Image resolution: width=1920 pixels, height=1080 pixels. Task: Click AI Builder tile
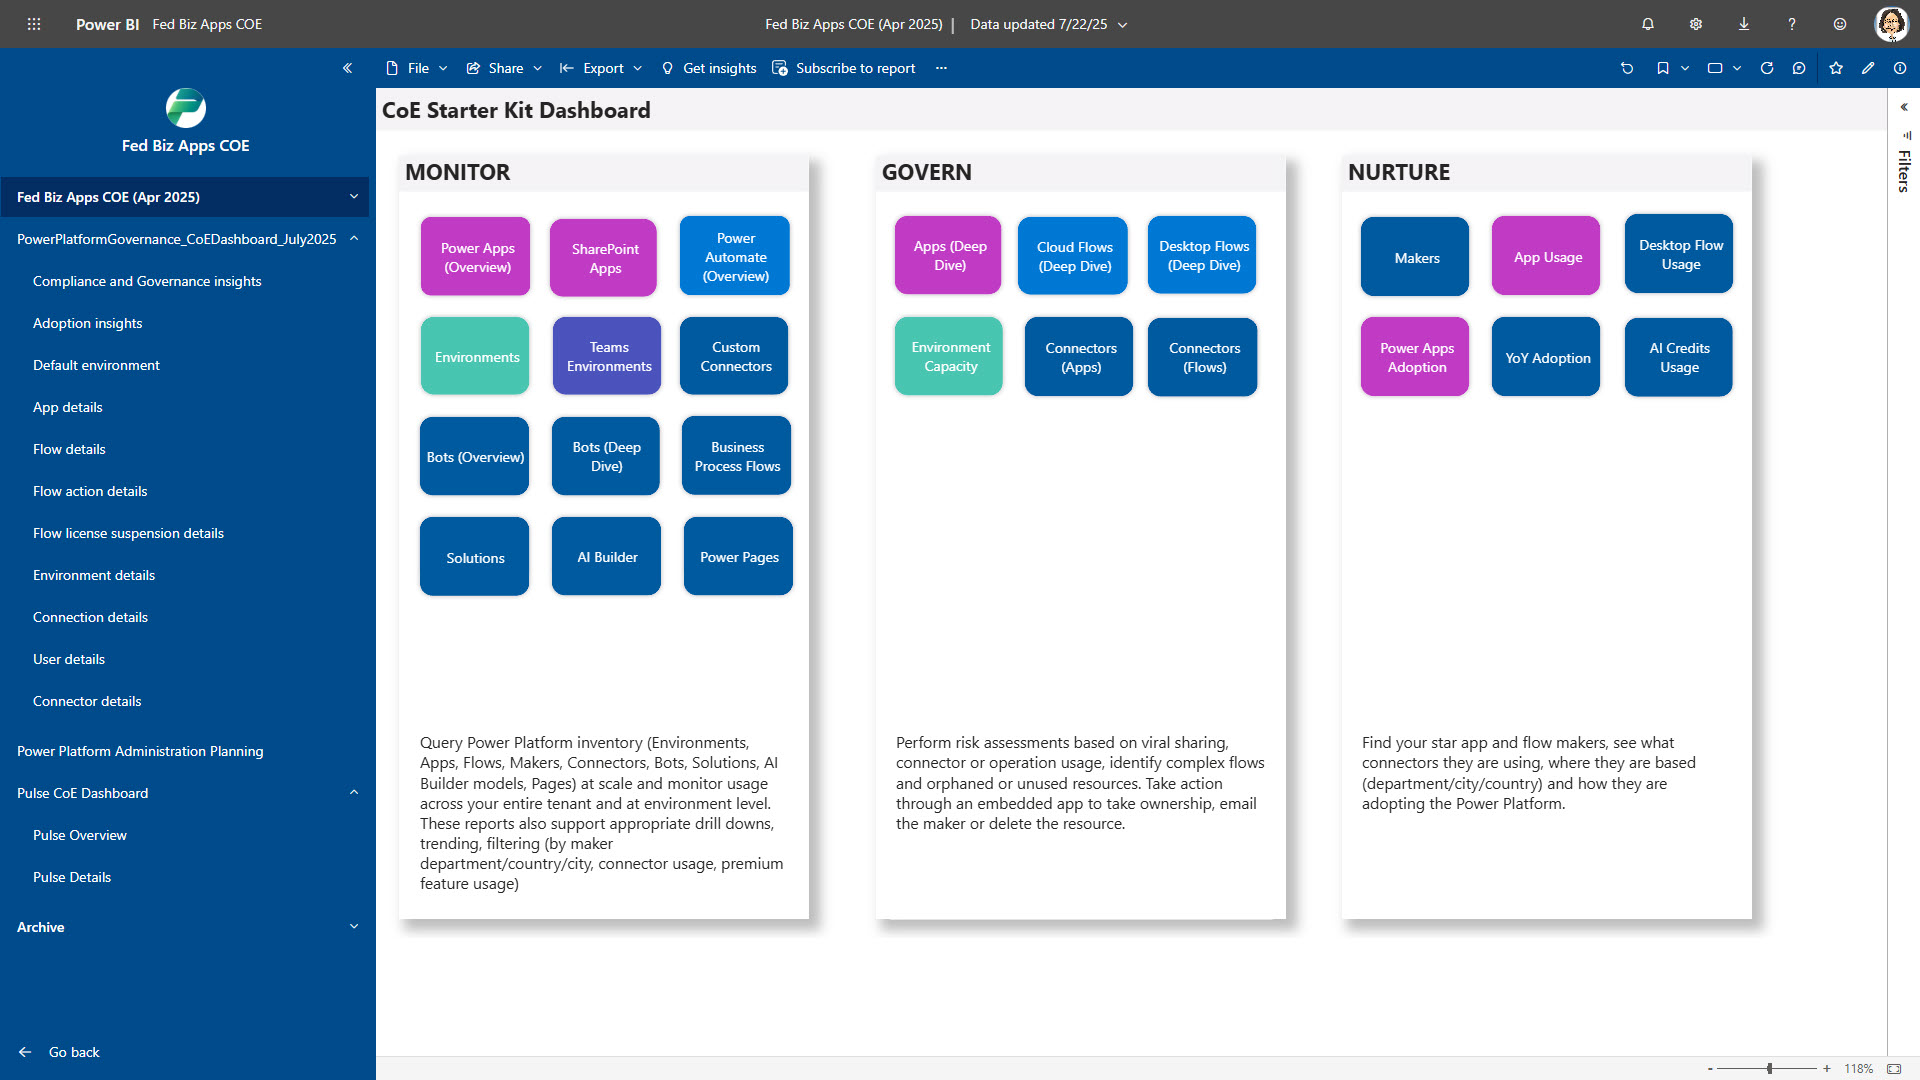(607, 556)
